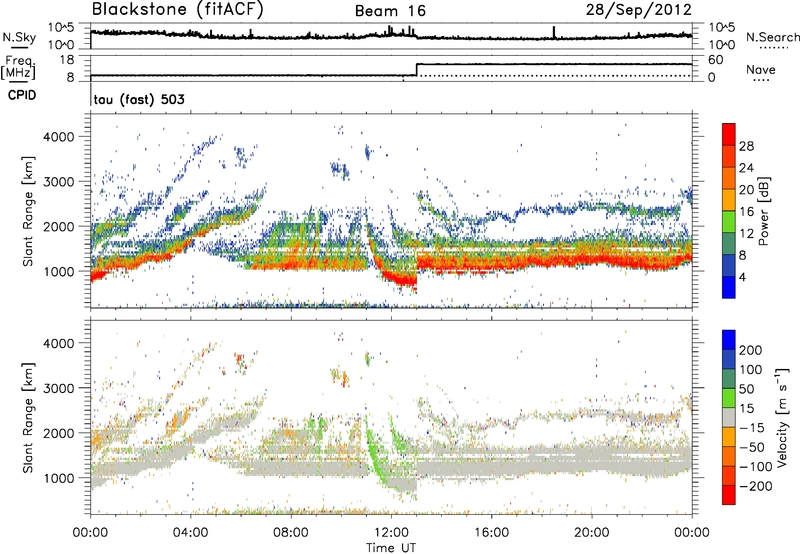Click the '20:00' time tick label
This screenshot has width=800, height=554.
(x=591, y=533)
